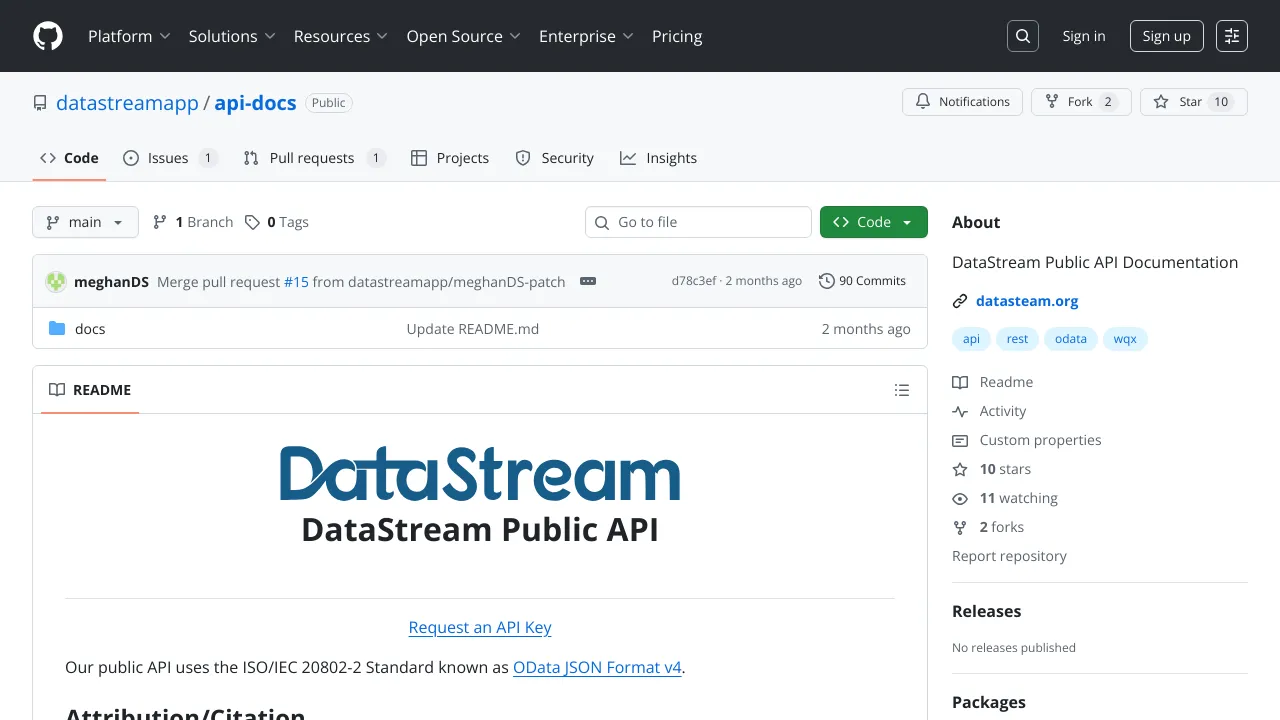Visit the datasteam.org website link
Screen dimensions: 1280x720
click(1027, 301)
